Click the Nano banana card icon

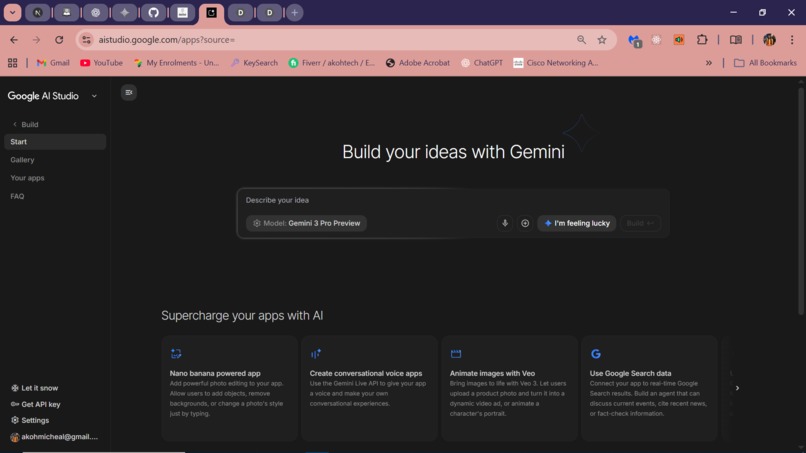(x=176, y=354)
